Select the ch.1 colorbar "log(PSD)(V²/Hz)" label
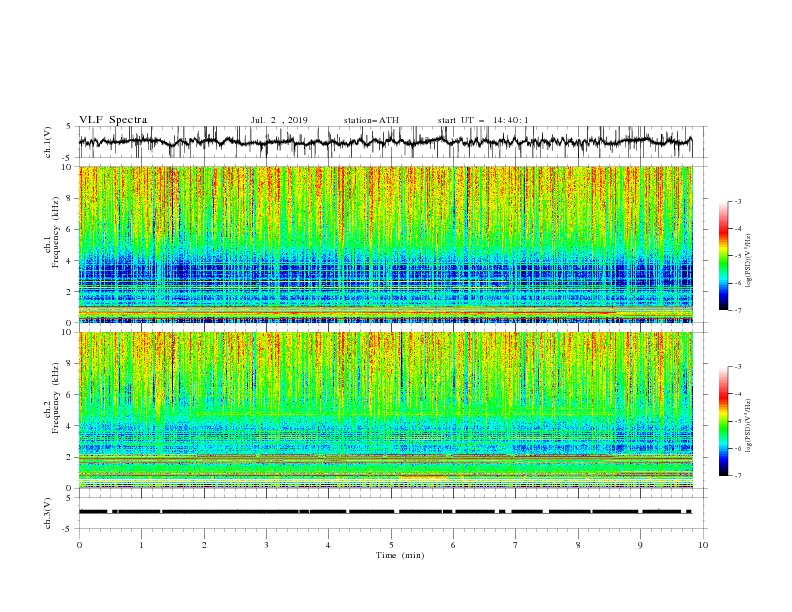Screen dimensions: 792x612 (x=748, y=261)
